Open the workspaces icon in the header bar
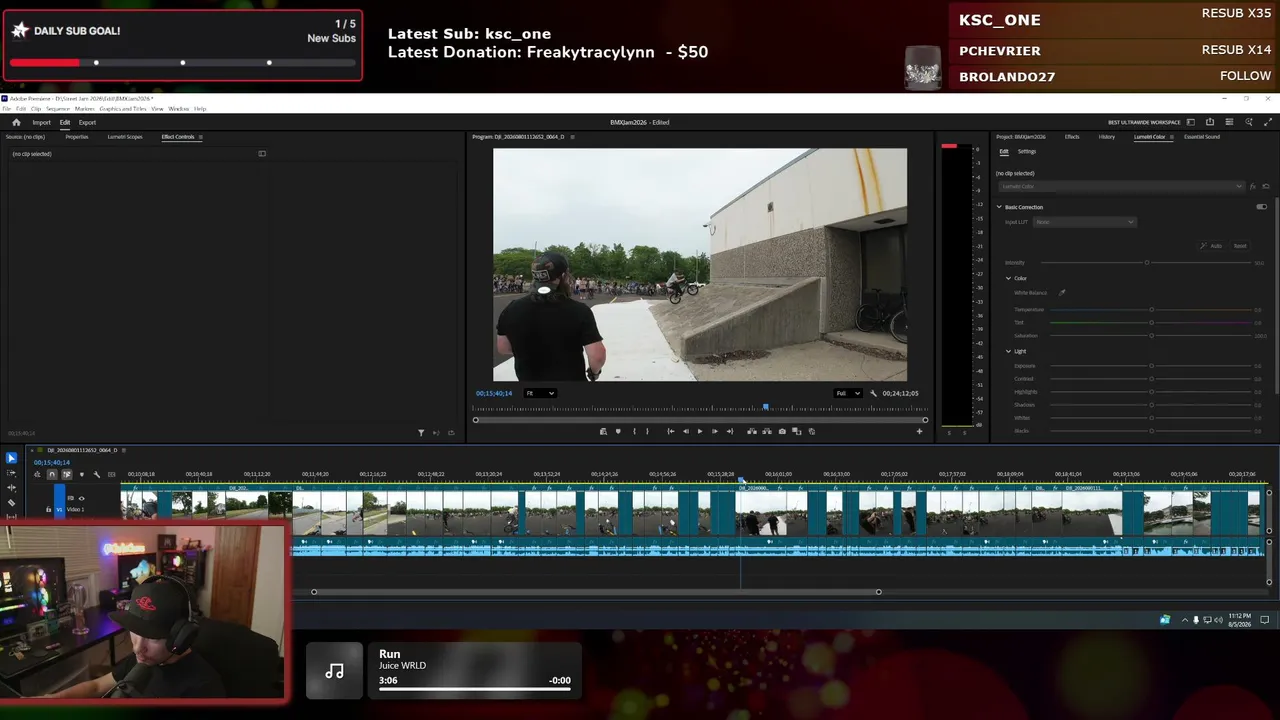The width and height of the screenshot is (1280, 720). click(1190, 122)
